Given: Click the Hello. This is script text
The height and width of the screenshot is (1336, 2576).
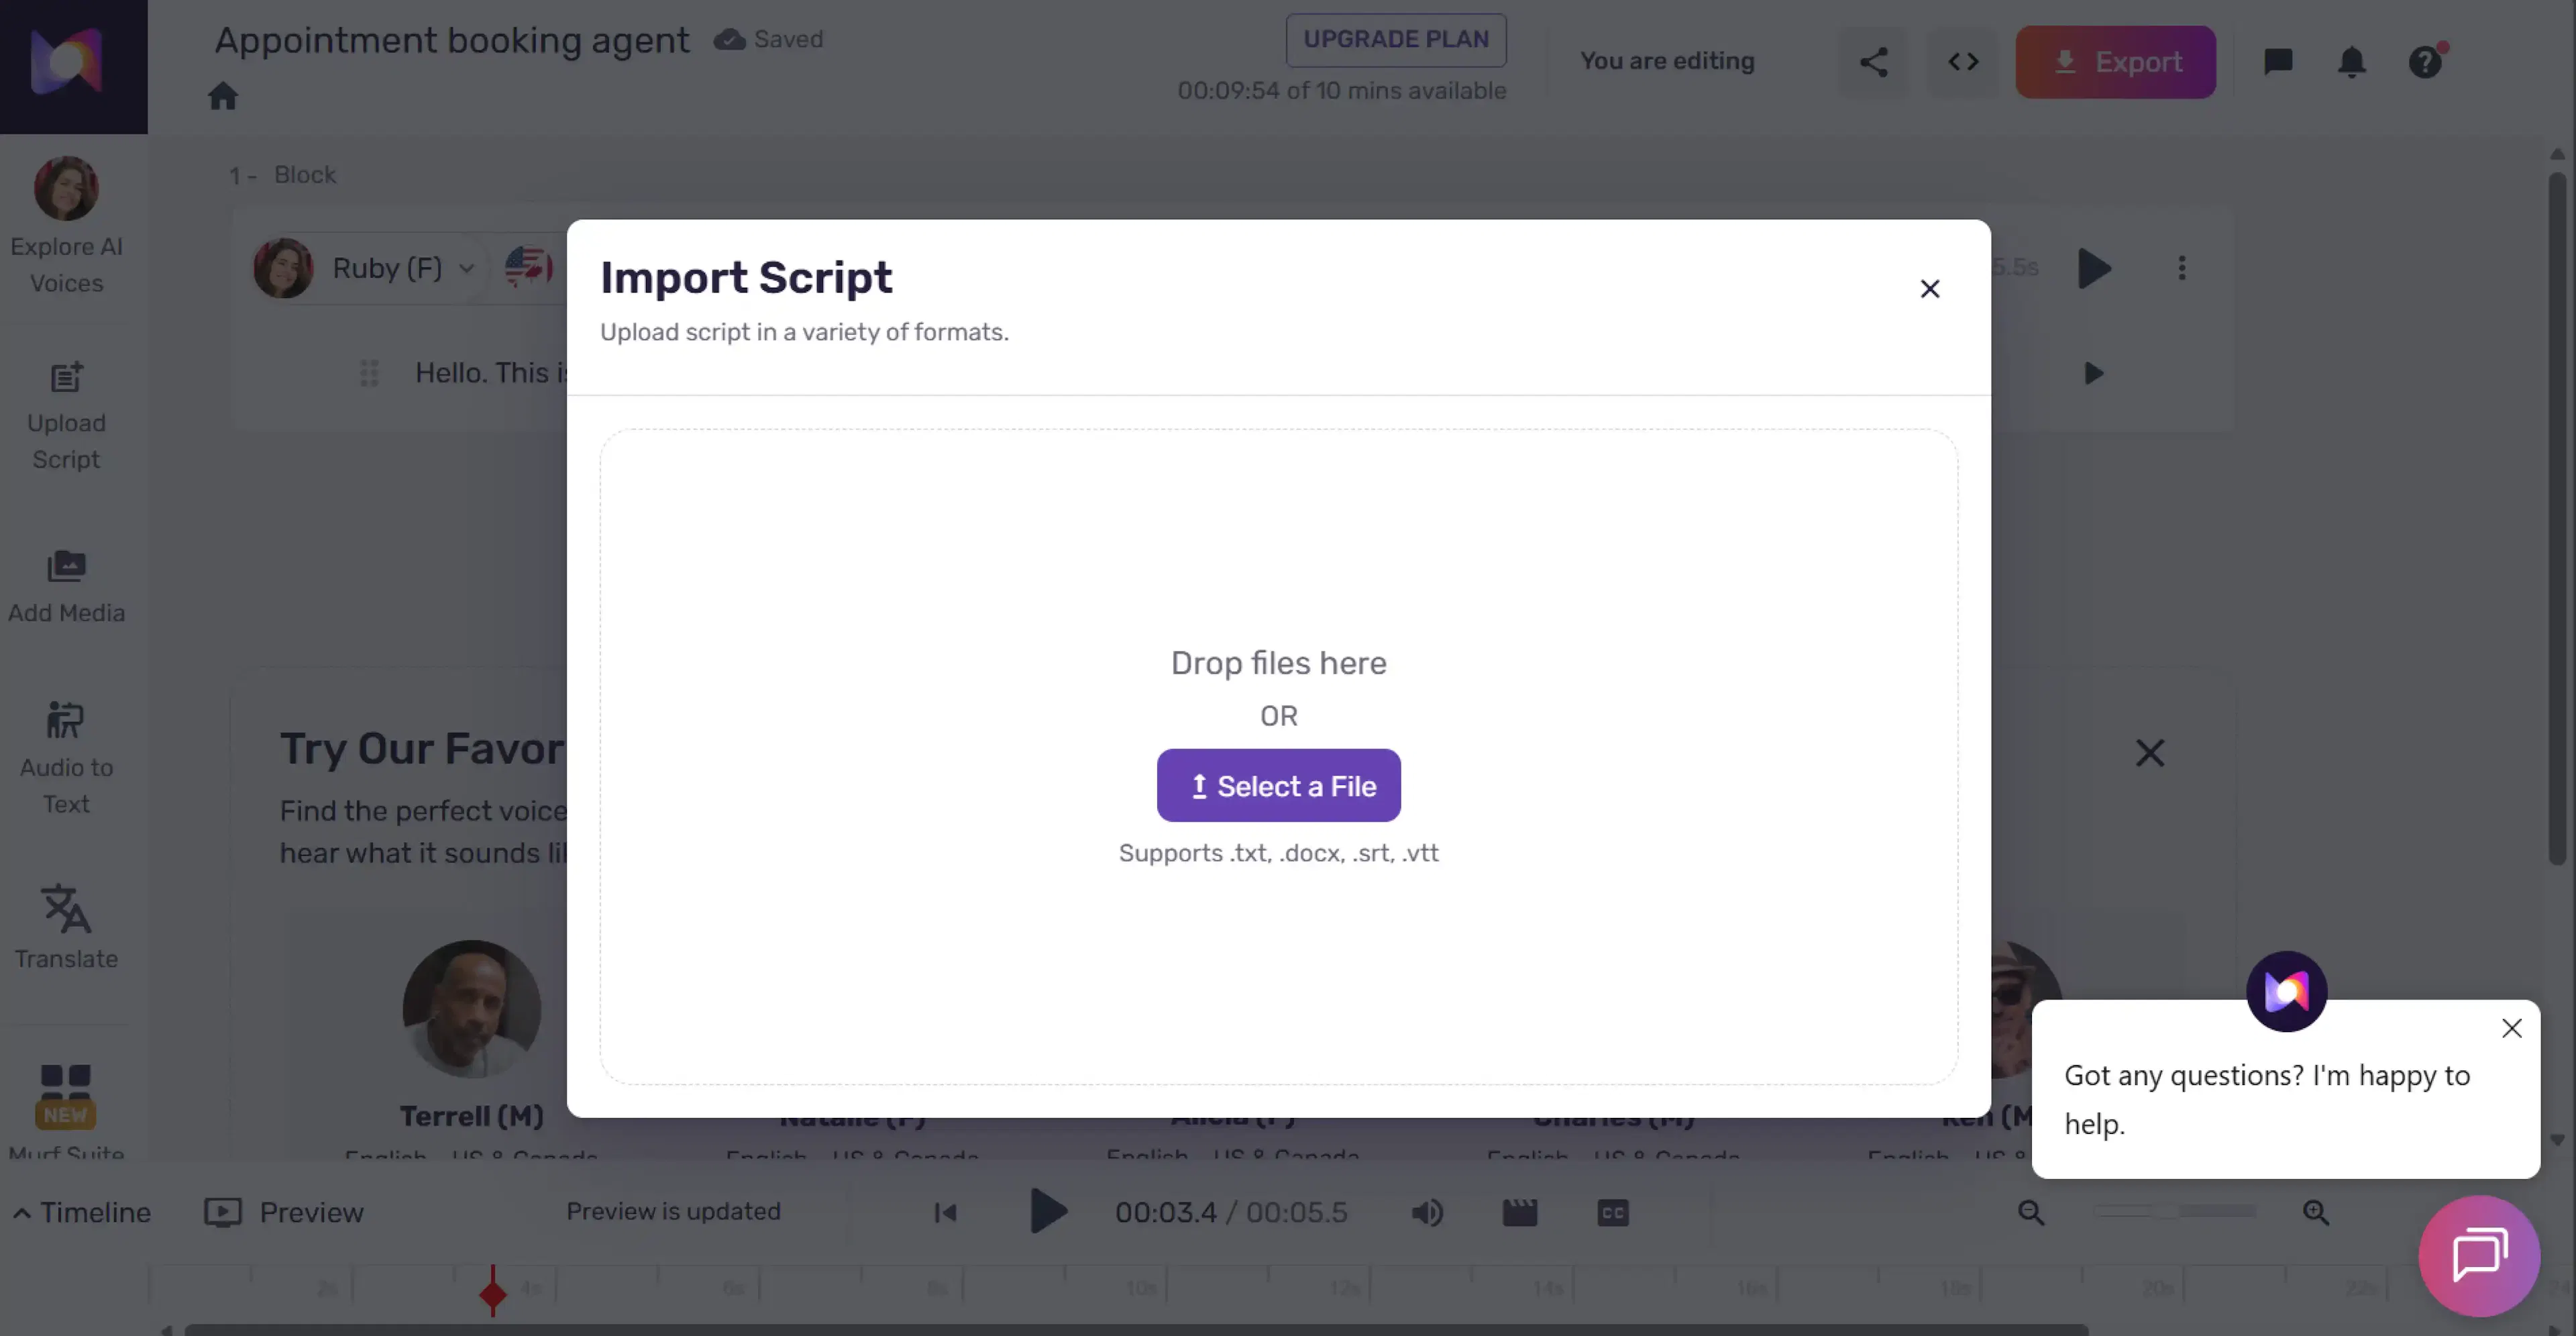Looking at the screenshot, I should pos(492,373).
